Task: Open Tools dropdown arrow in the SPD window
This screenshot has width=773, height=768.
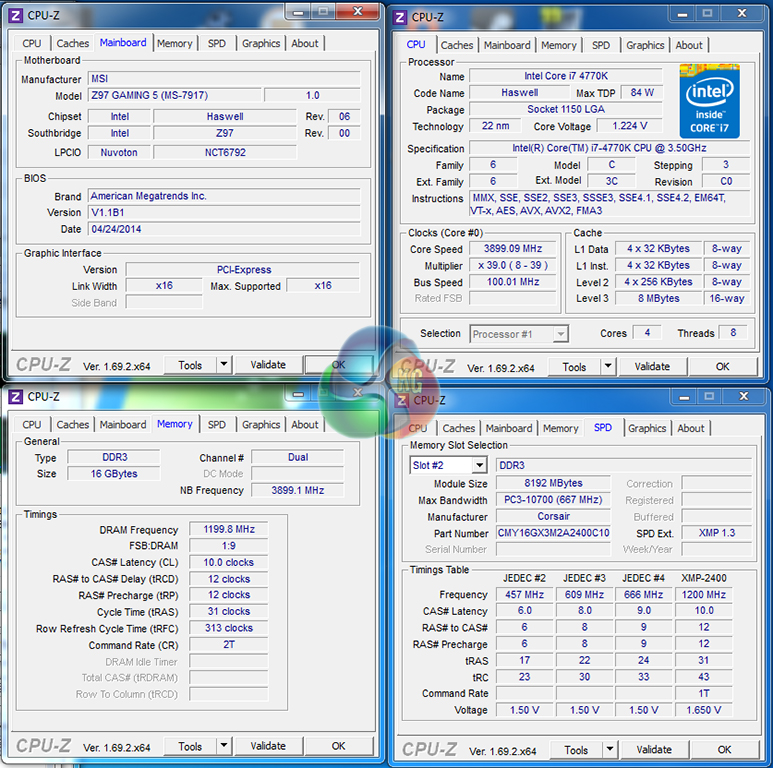Action: click(x=609, y=749)
